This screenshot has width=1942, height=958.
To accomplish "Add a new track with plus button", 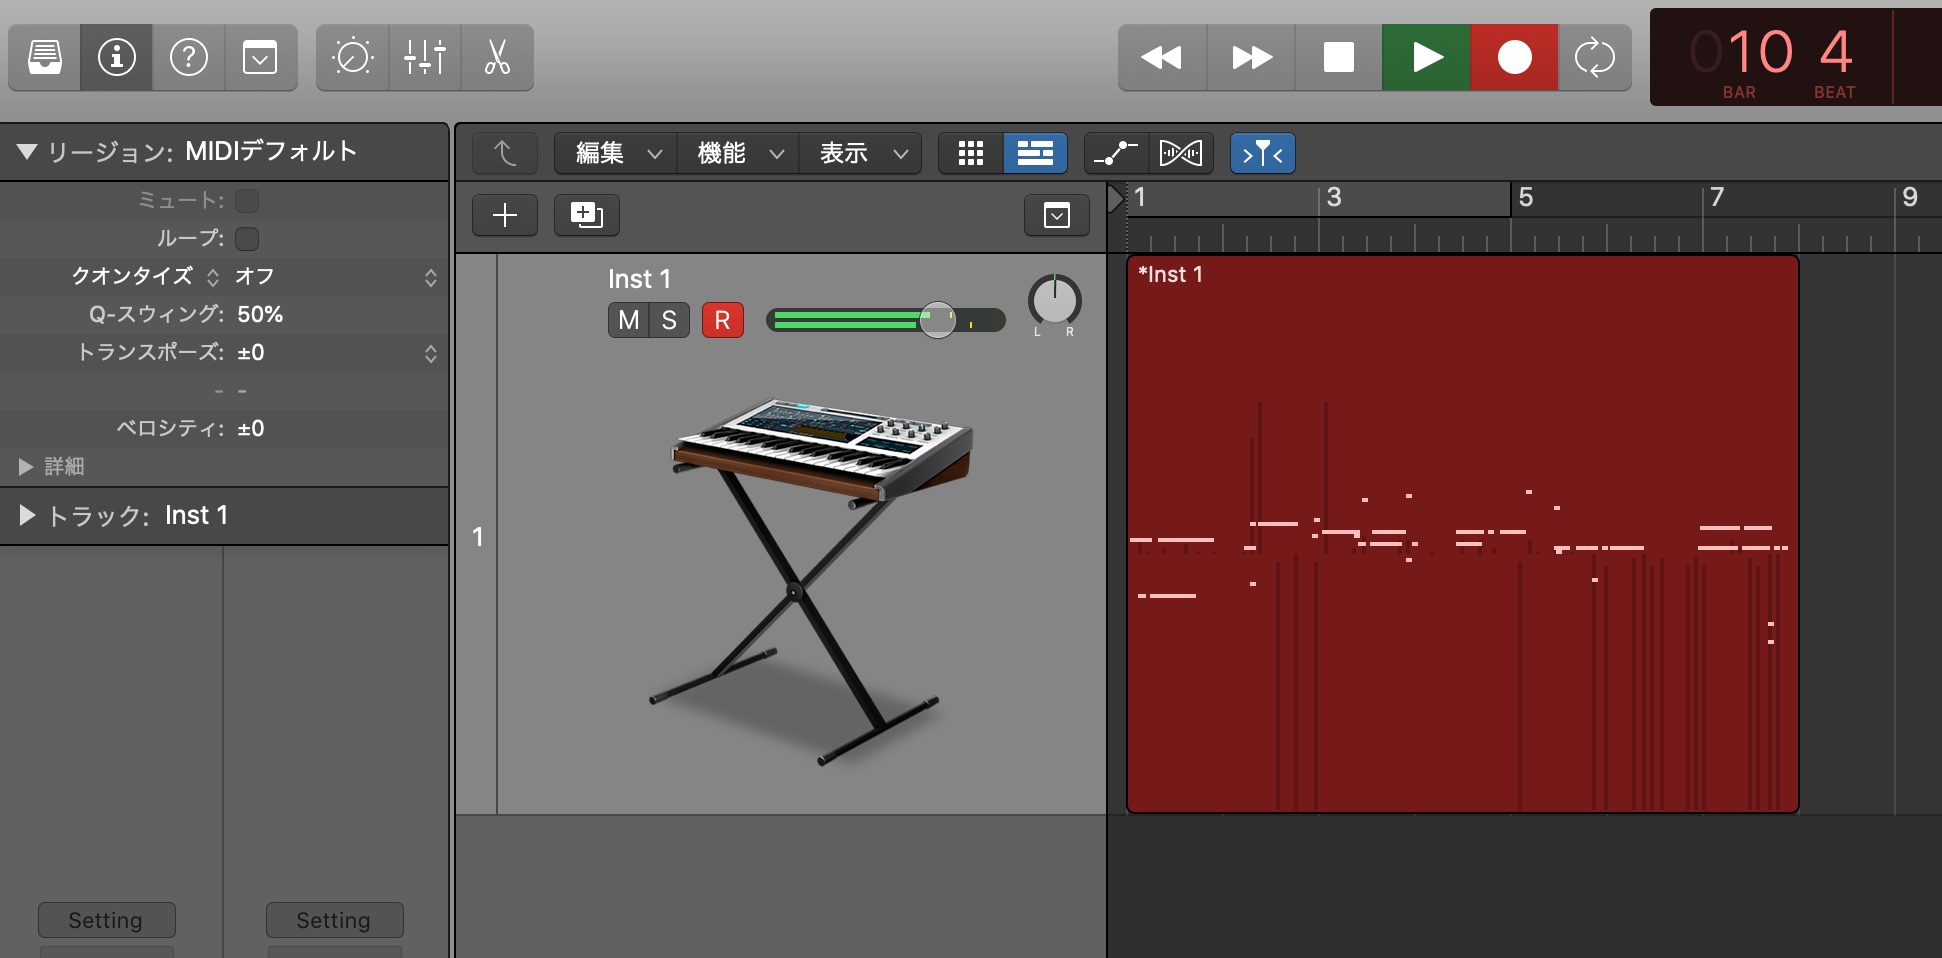I will tap(505, 215).
